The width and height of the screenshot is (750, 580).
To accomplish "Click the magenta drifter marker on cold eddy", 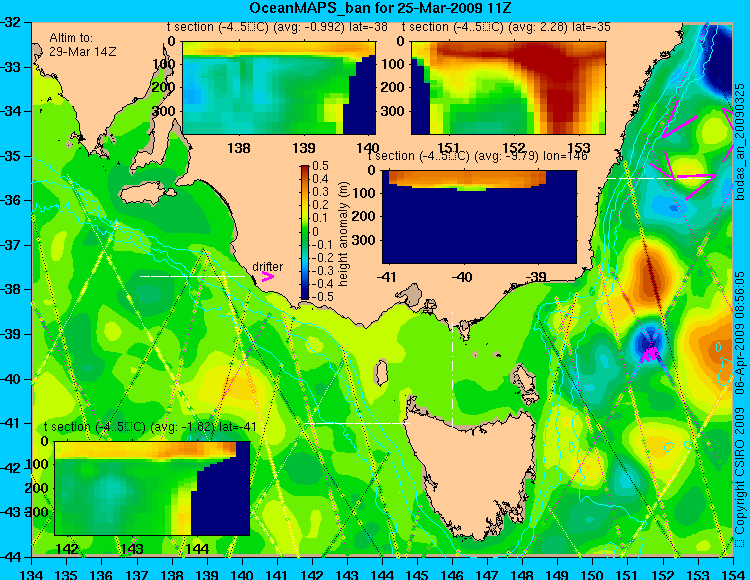I will 650,354.
